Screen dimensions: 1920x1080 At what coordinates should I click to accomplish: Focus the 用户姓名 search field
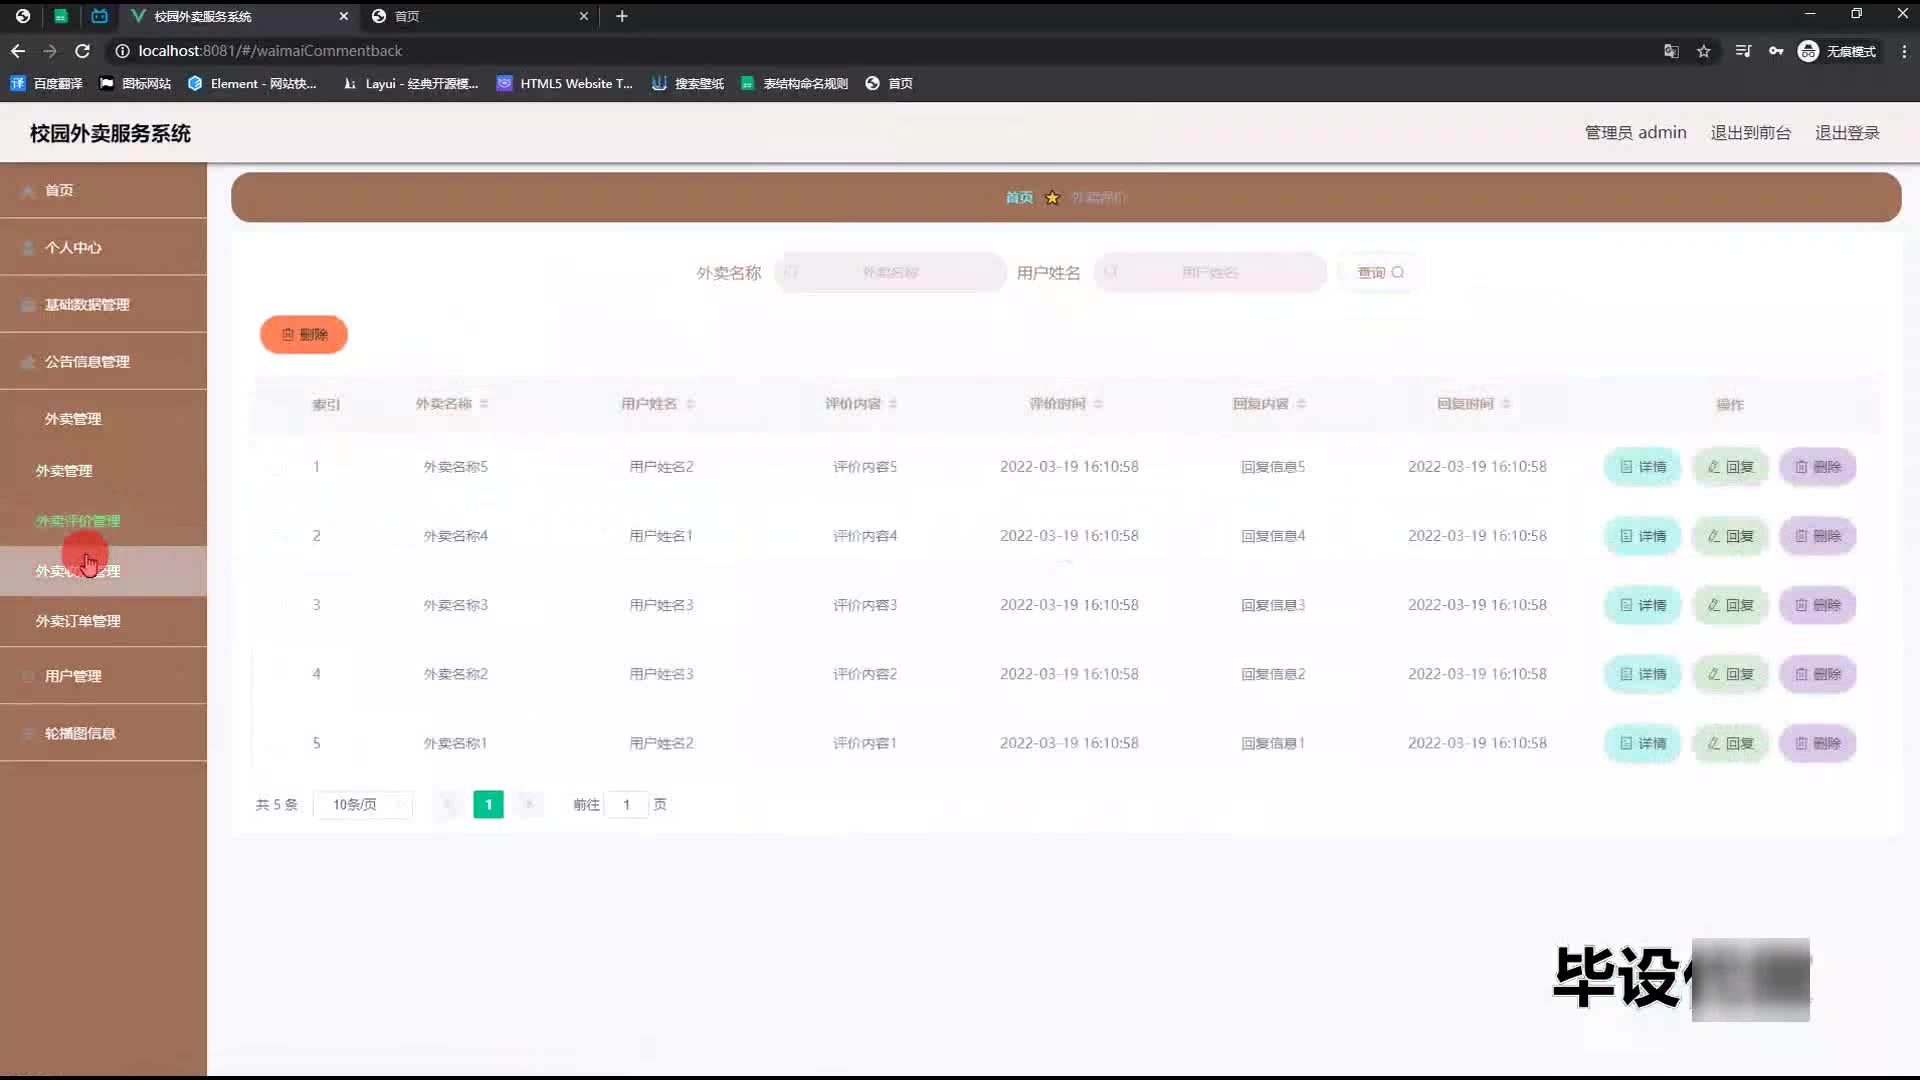(x=1210, y=272)
